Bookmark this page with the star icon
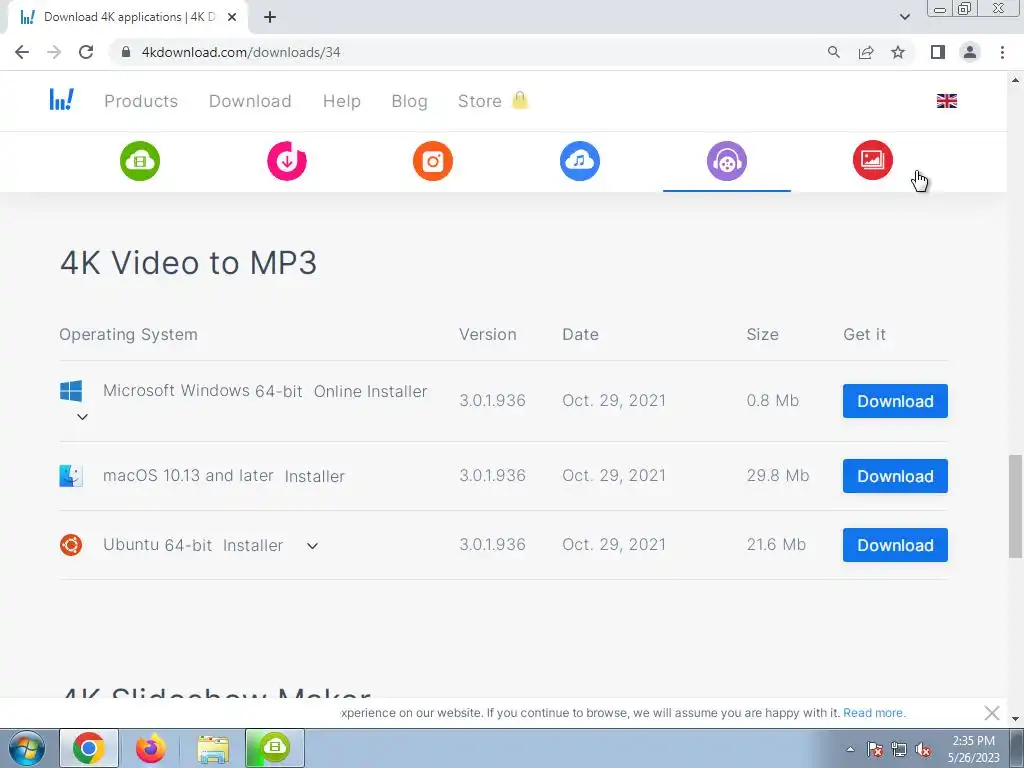1024x768 pixels. coord(899,52)
